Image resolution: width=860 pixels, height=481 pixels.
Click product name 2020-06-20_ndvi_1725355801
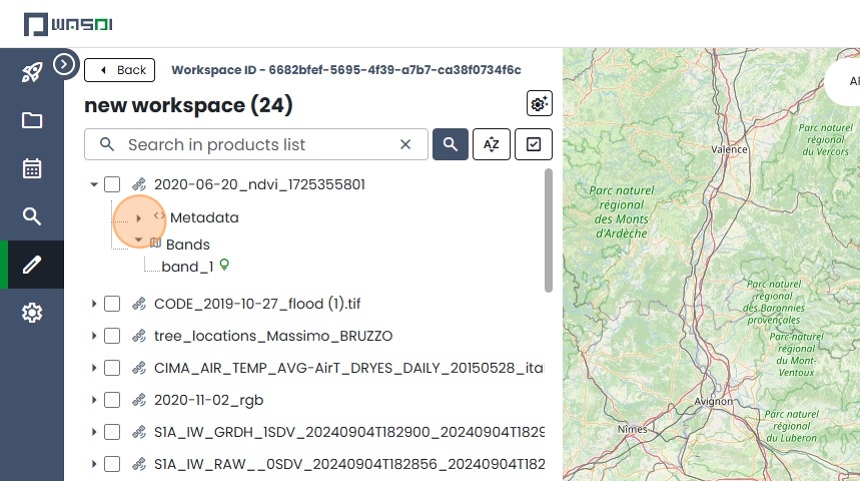(259, 184)
